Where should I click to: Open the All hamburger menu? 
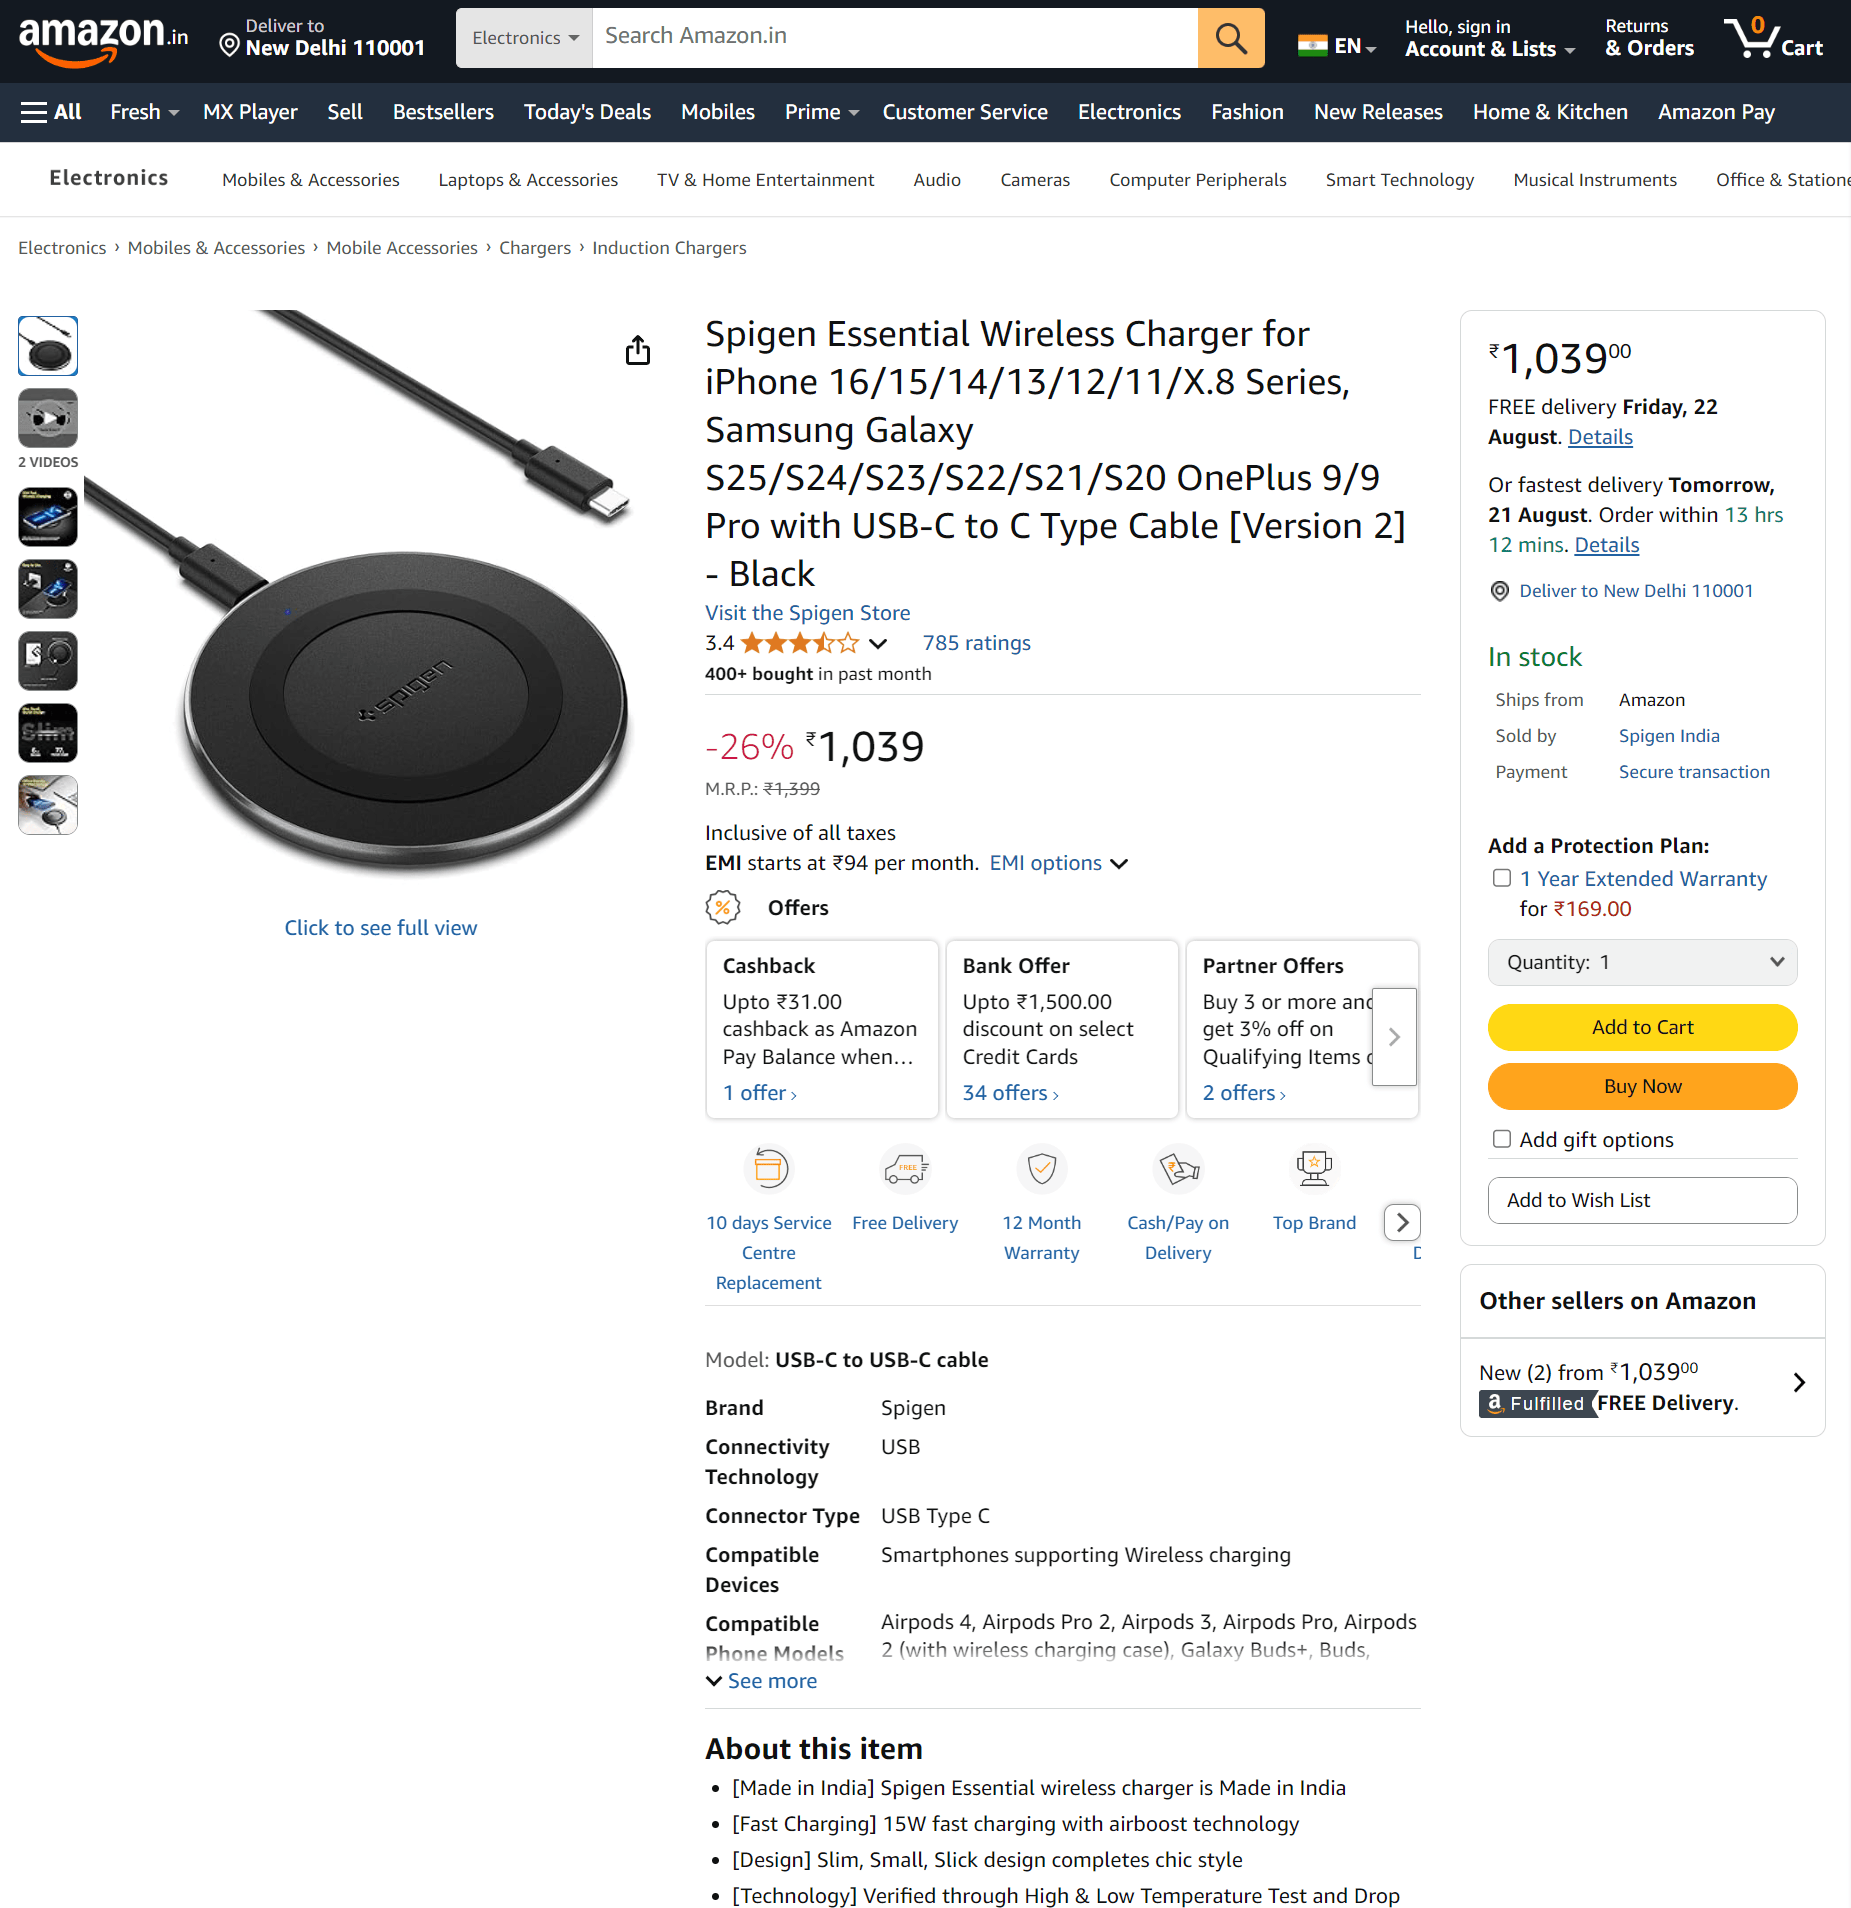[51, 112]
